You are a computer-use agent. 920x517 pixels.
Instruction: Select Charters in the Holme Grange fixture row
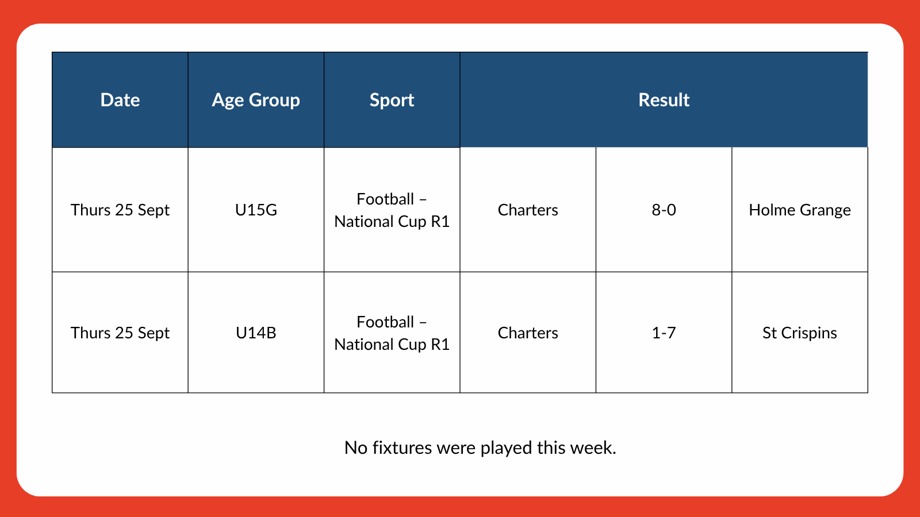coord(528,210)
